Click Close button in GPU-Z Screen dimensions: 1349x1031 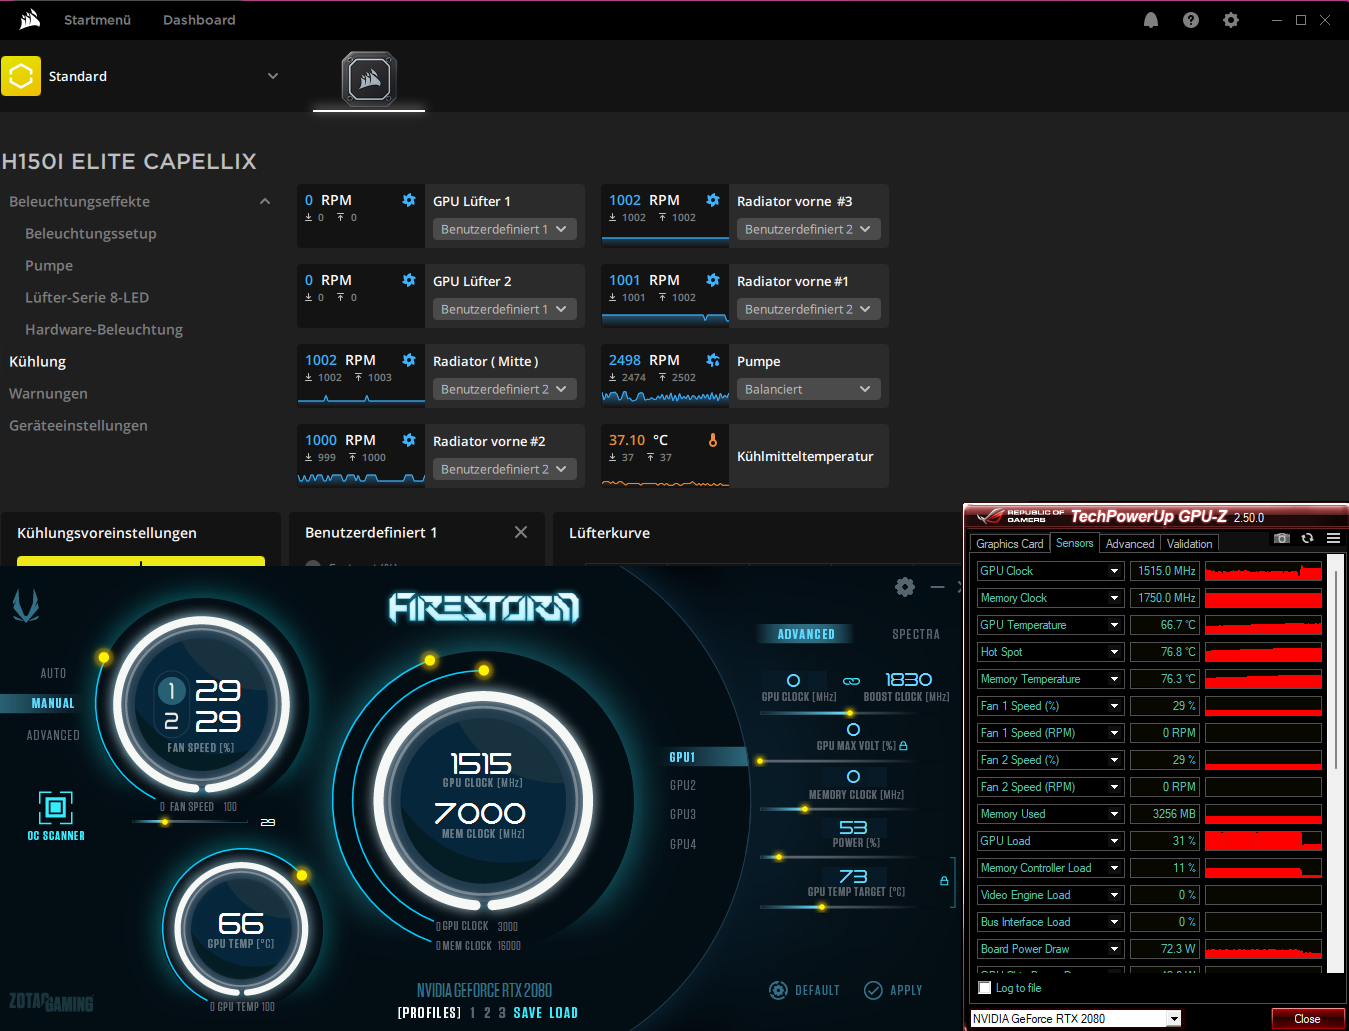[1307, 1019]
